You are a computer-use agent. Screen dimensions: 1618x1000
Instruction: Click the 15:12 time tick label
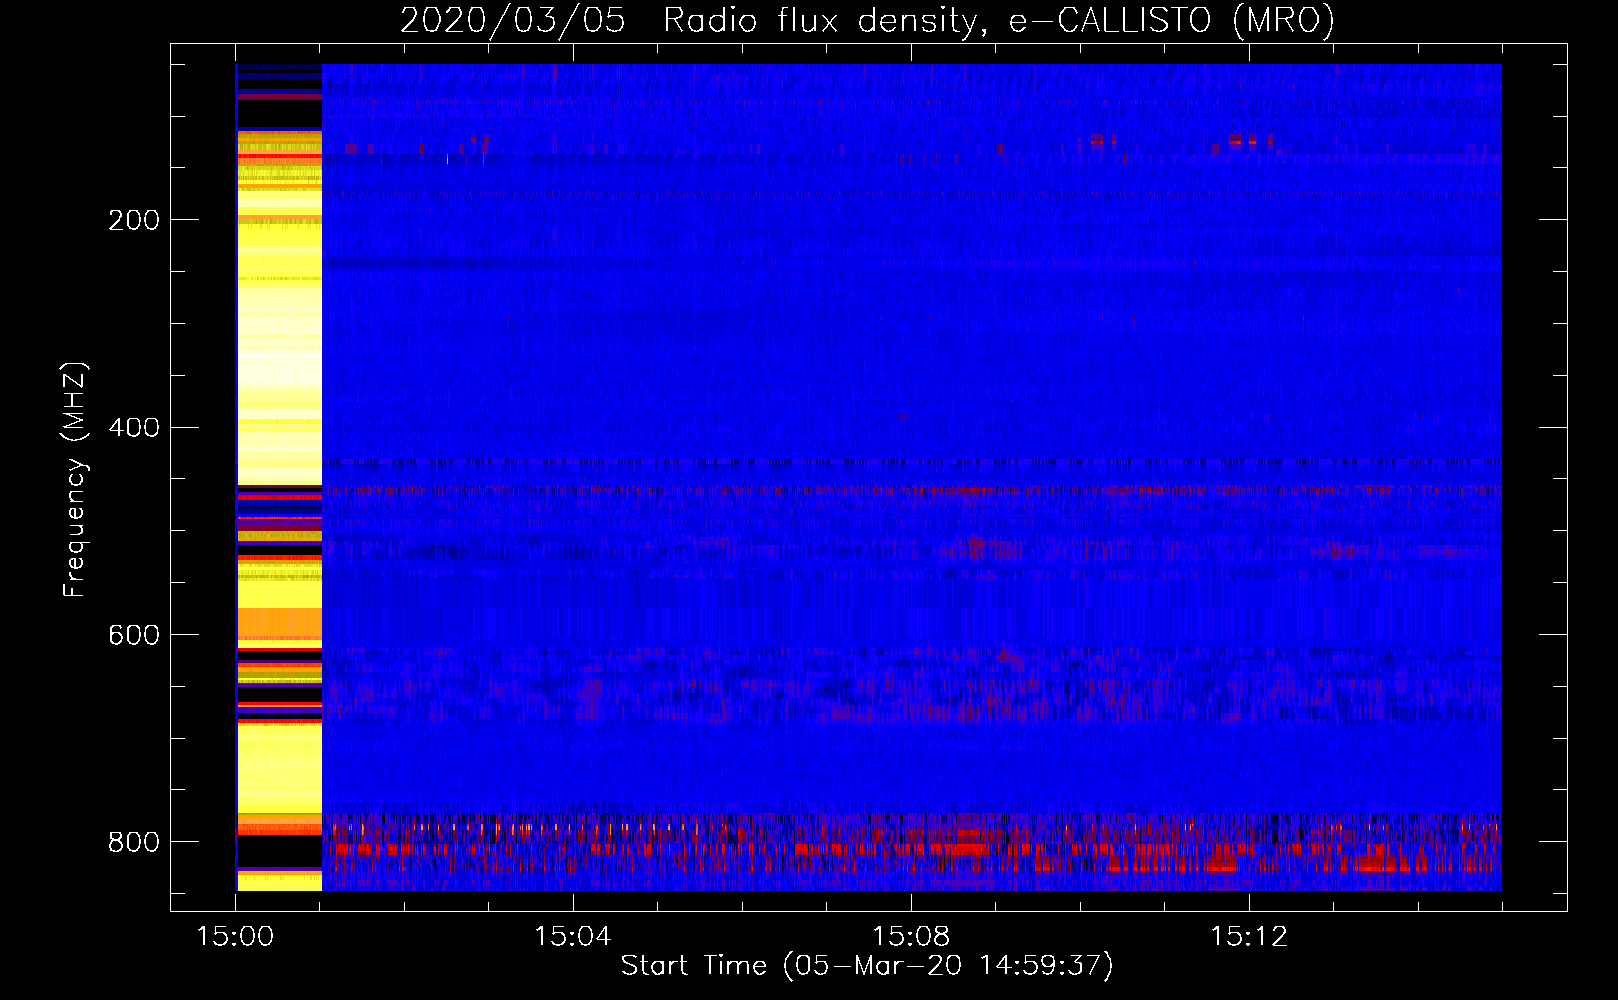click(x=1249, y=937)
